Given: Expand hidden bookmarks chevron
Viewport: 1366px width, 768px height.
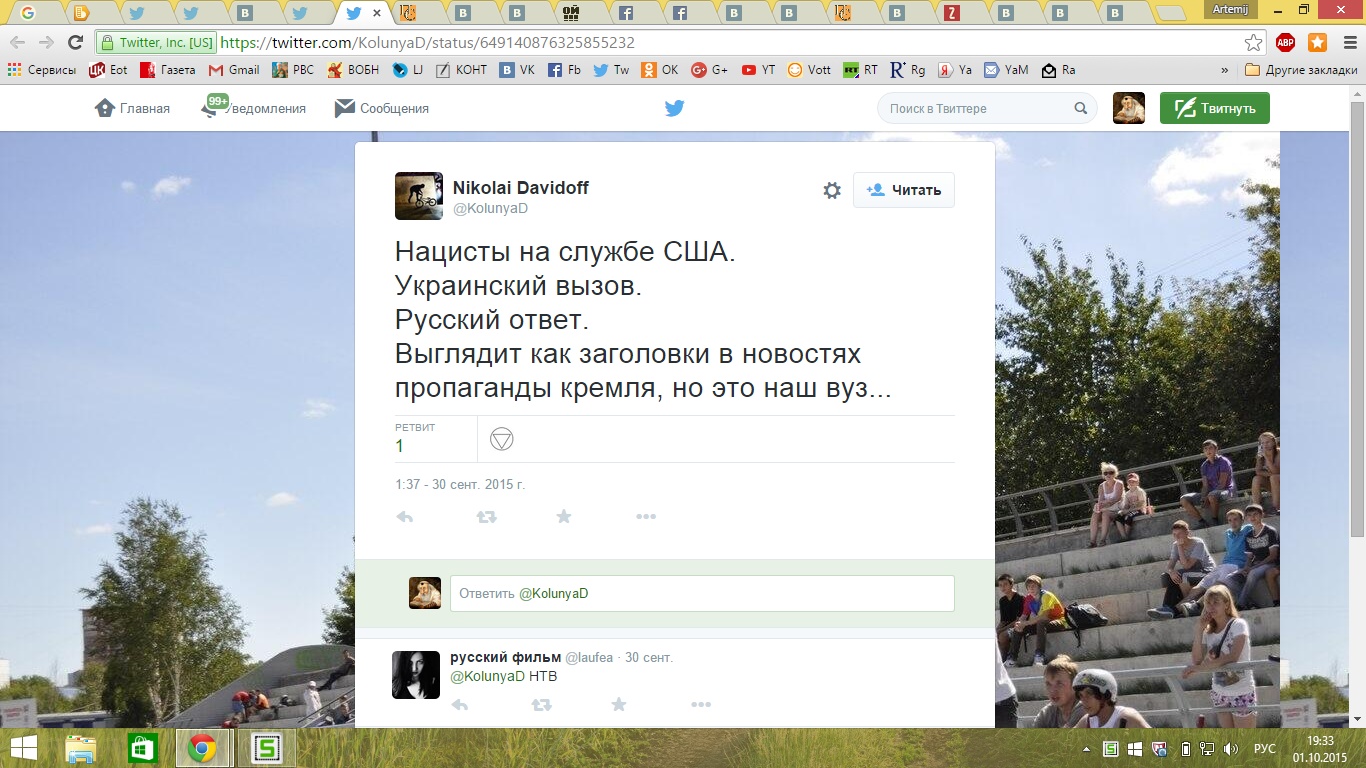Looking at the screenshot, I should click(1225, 70).
